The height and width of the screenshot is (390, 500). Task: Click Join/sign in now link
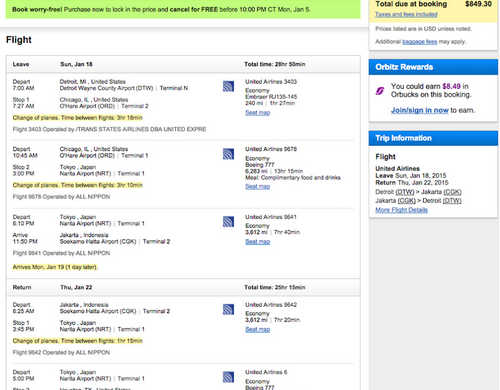(420, 110)
